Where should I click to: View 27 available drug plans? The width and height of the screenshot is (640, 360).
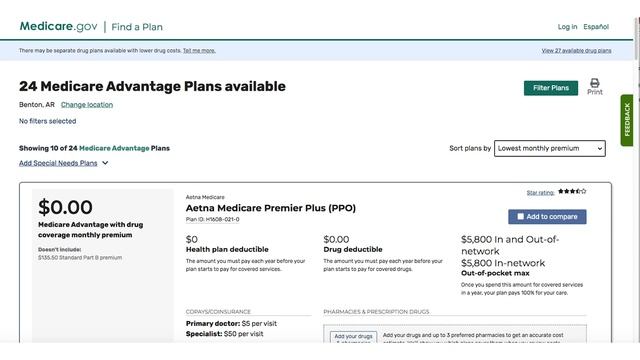pos(576,51)
